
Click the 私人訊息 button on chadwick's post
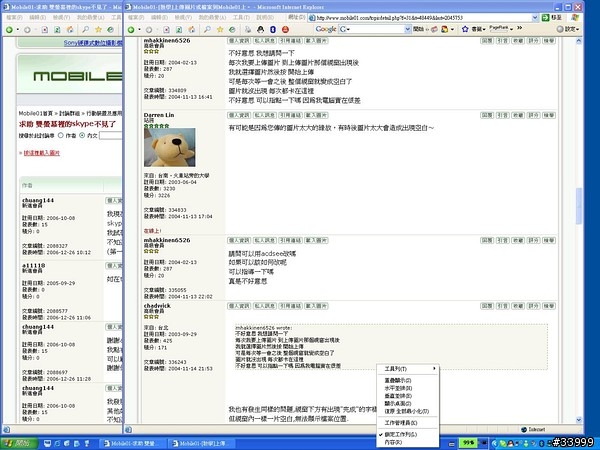265,306
